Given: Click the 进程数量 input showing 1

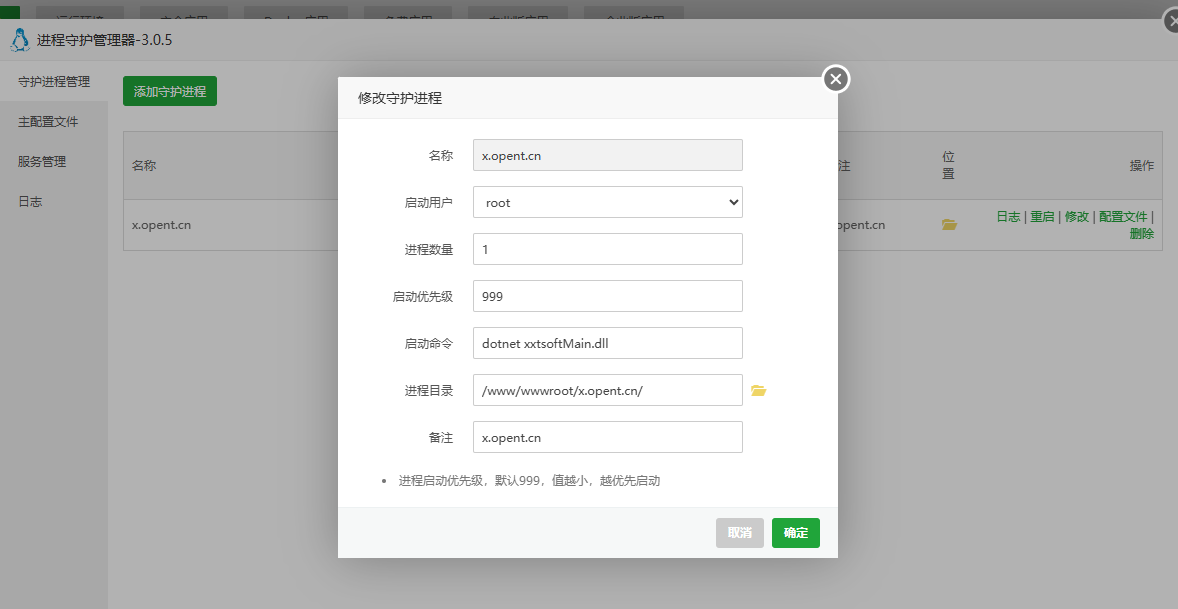Looking at the screenshot, I should (607, 249).
